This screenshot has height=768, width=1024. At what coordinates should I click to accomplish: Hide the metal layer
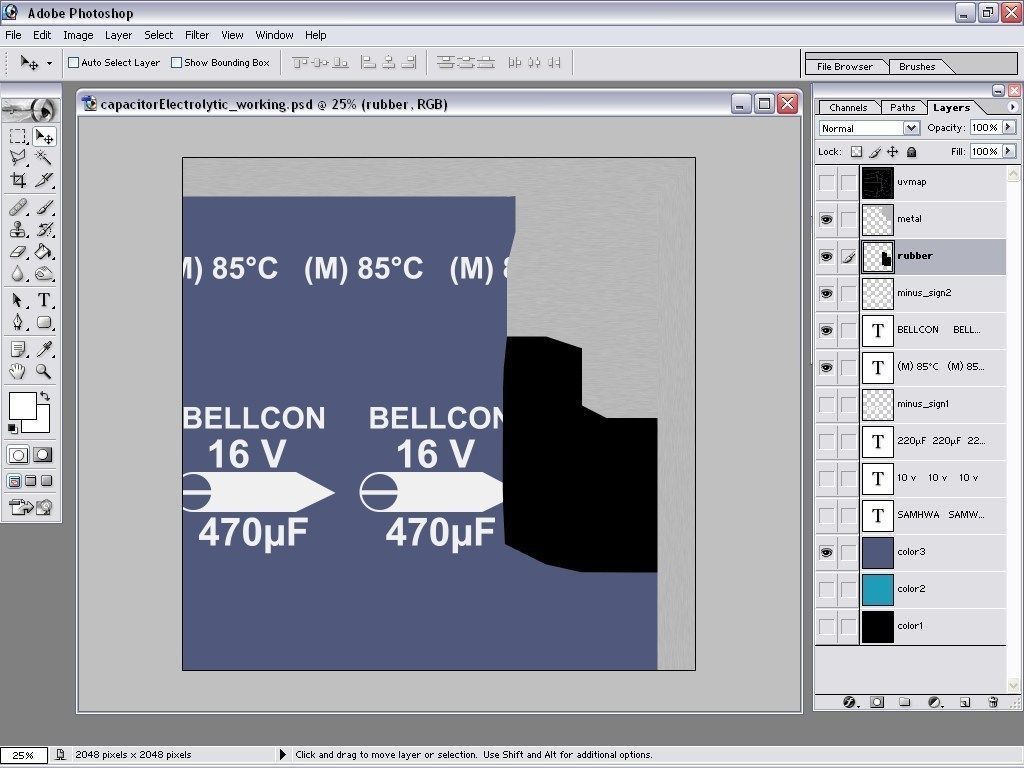(x=826, y=219)
